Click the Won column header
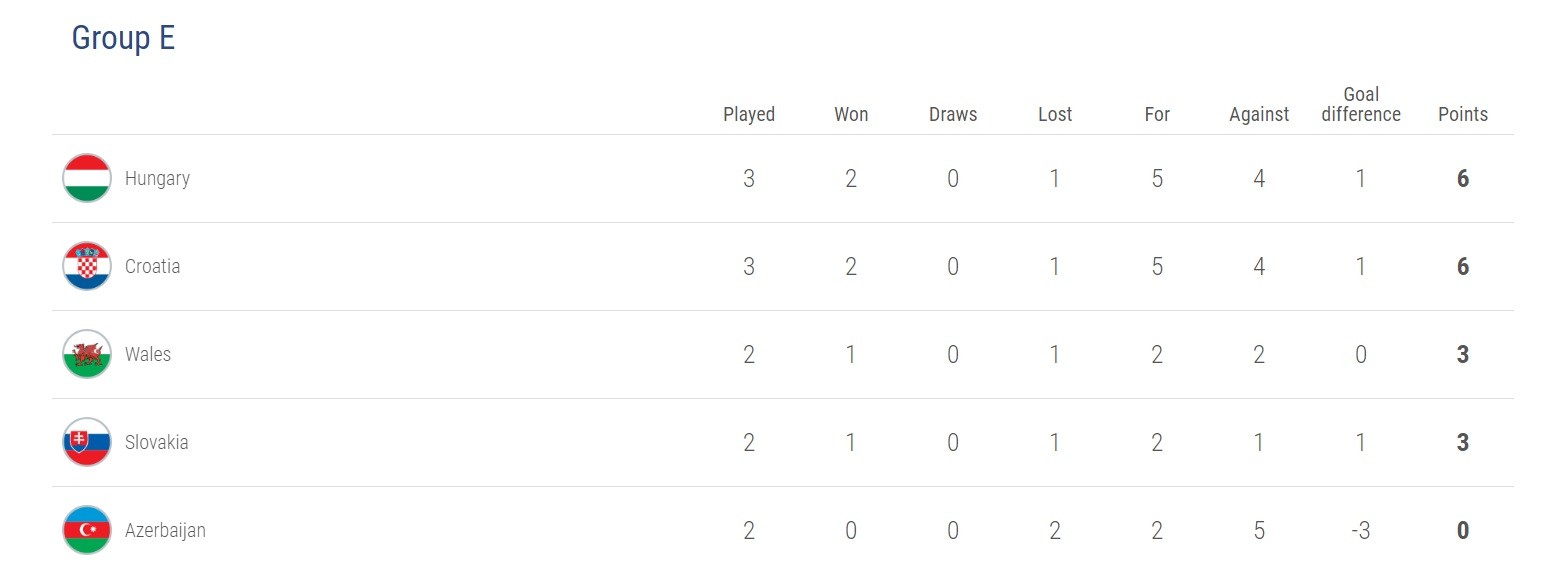 [851, 114]
